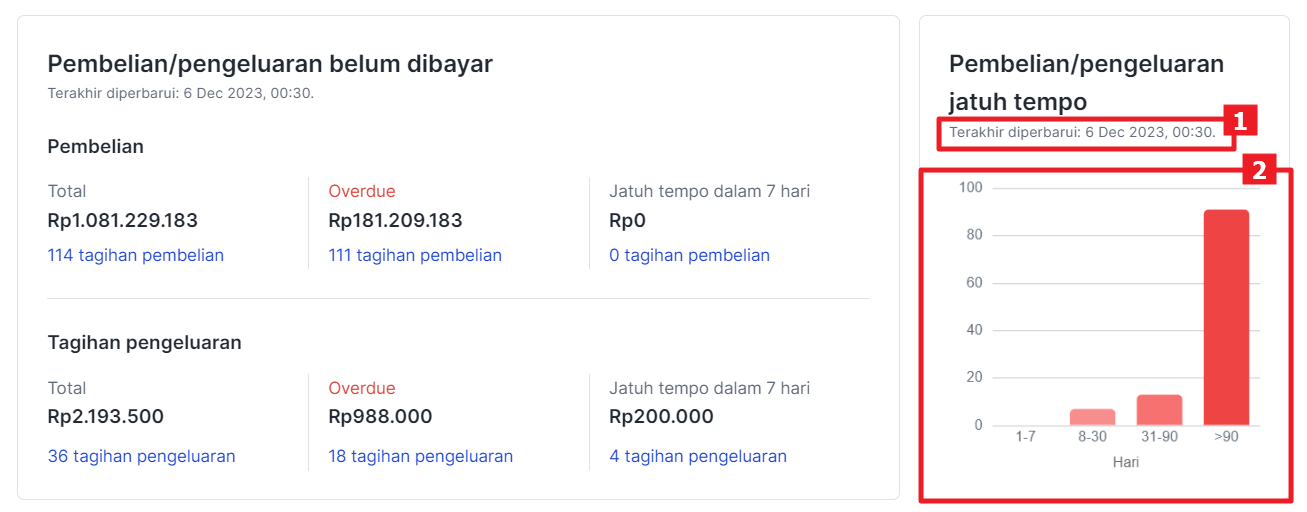The image size is (1307, 512).
Task: Open the 36 tagihan pengeluaran link
Action: (142, 456)
